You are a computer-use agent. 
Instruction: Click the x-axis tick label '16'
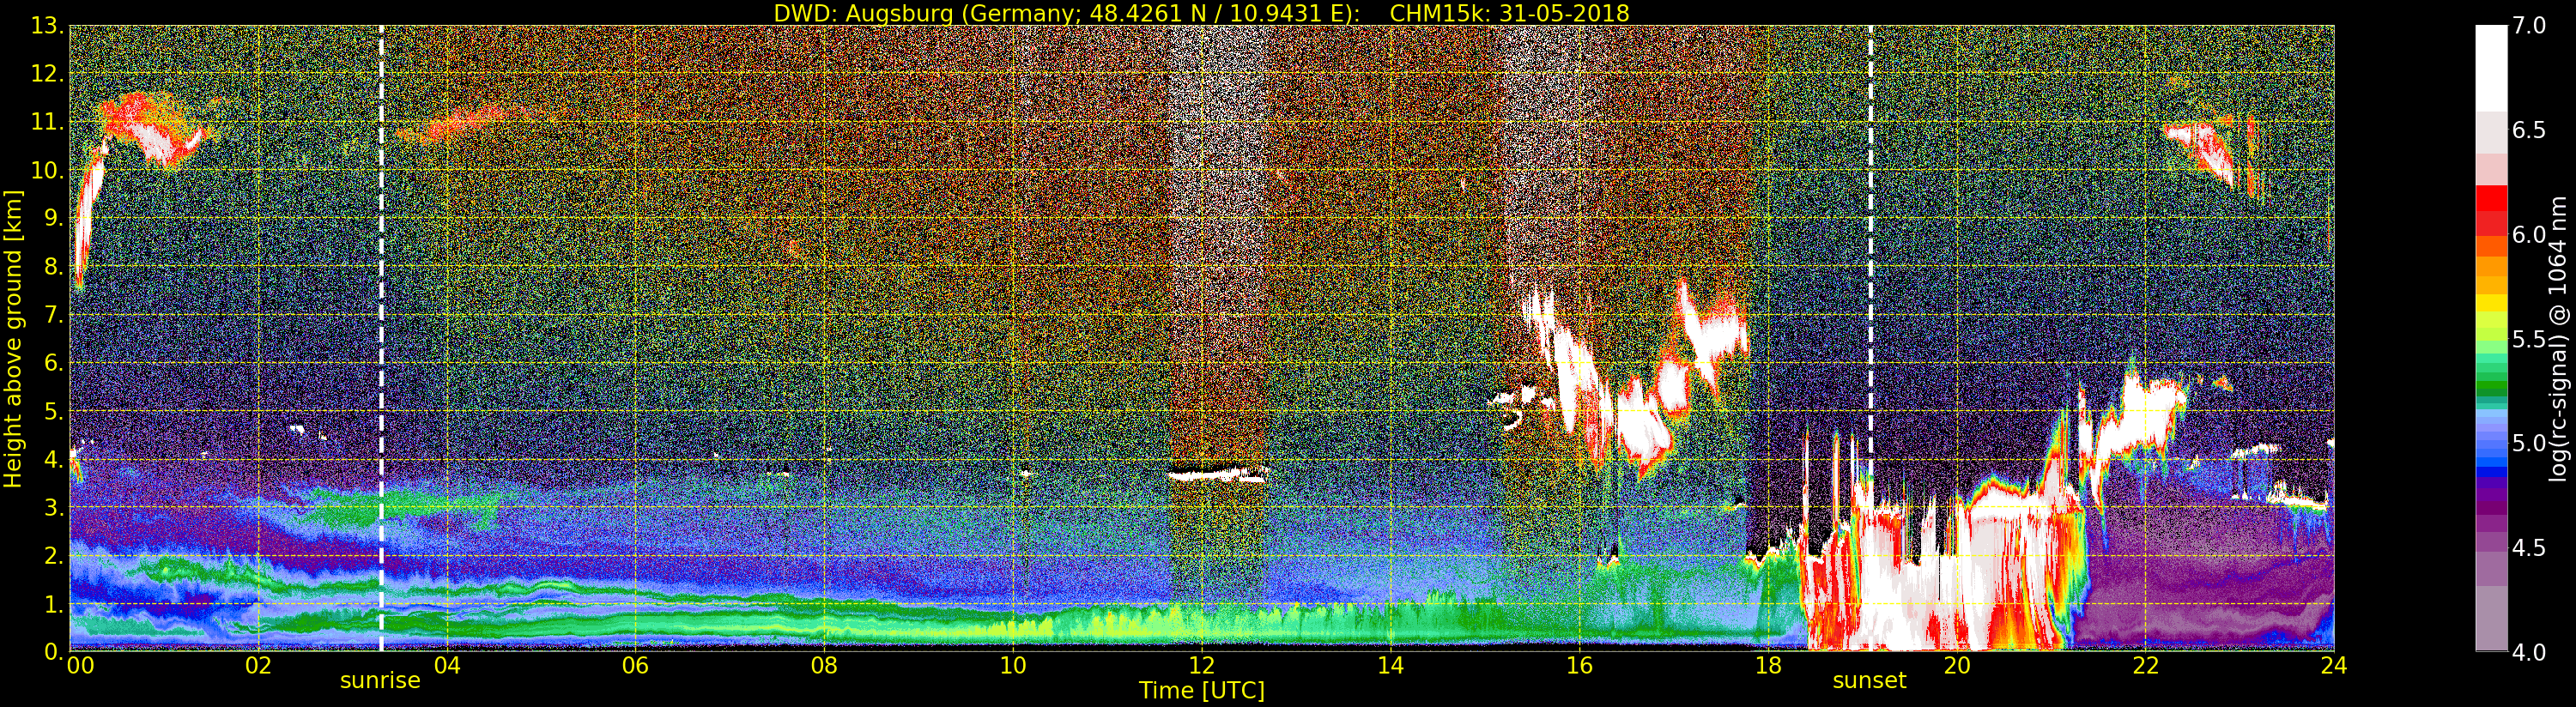pos(1579,665)
